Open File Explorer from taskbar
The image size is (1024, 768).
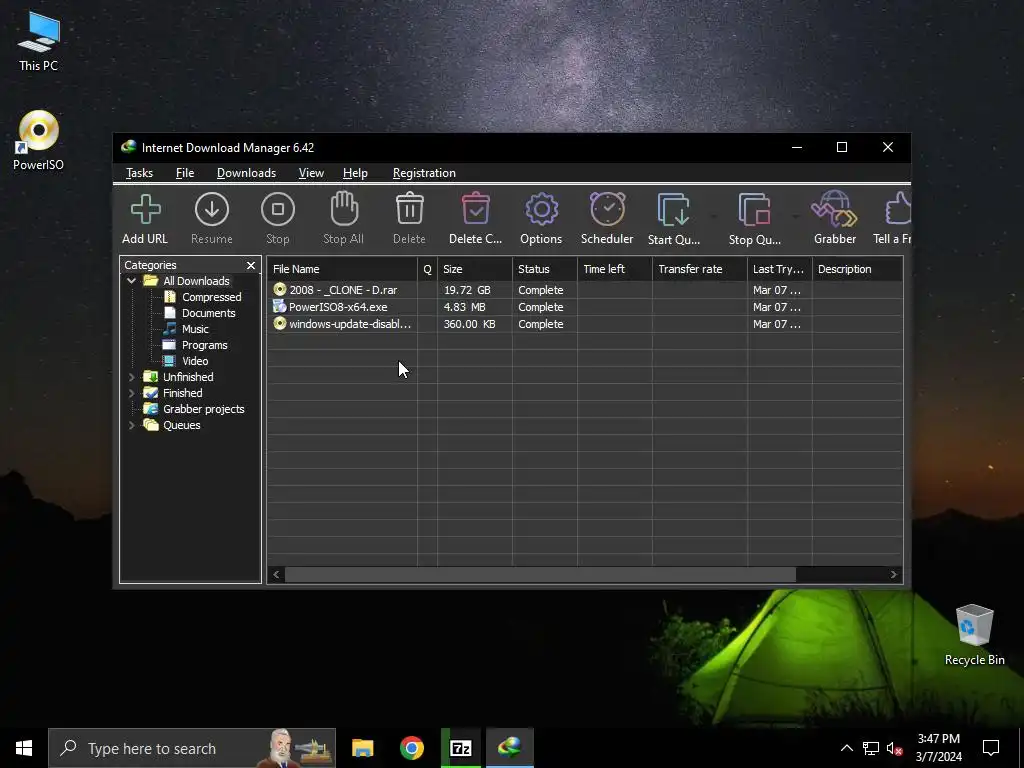click(362, 748)
